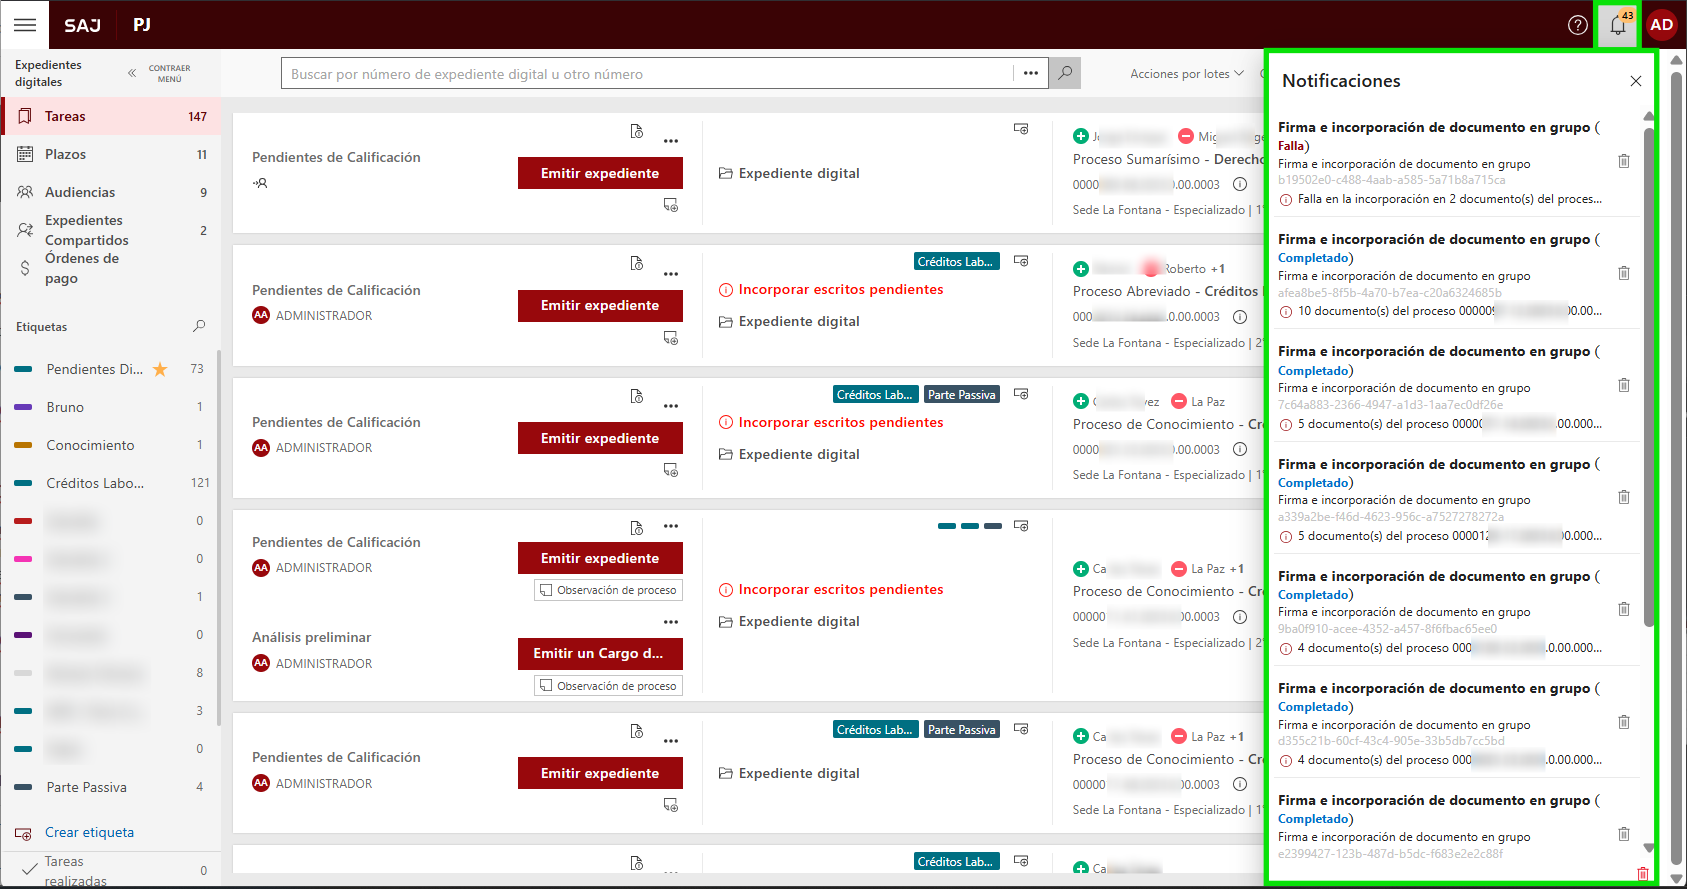Viewport: 1687px width, 889px height.
Task: Delete the failed 'Falla' notification
Action: [1624, 161]
